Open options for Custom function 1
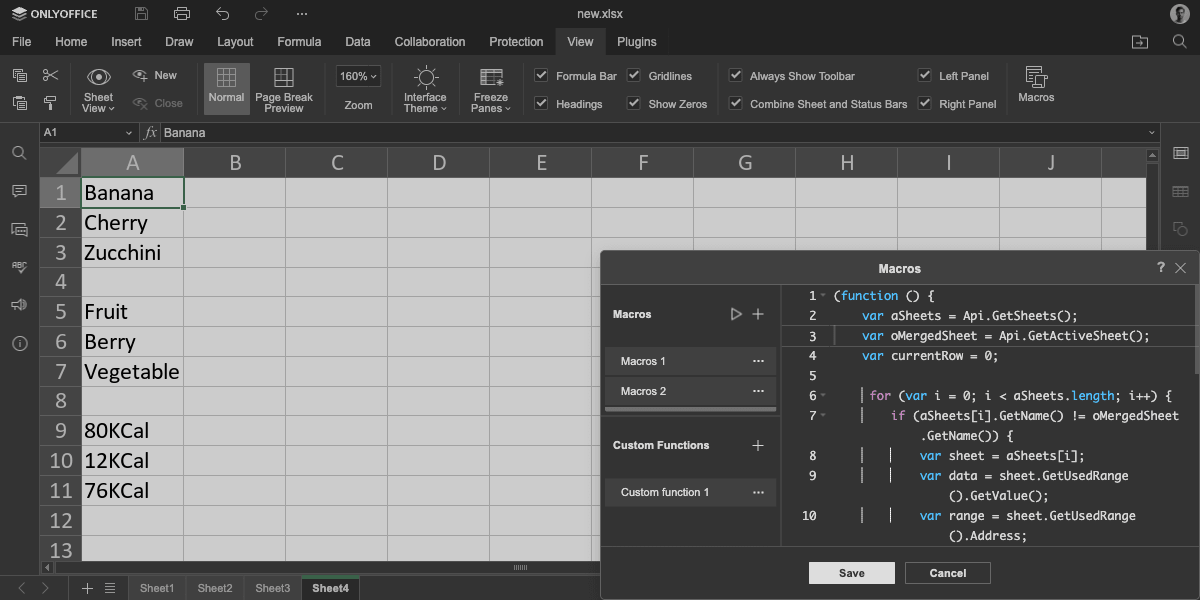The width and height of the screenshot is (1200, 600). tap(758, 492)
